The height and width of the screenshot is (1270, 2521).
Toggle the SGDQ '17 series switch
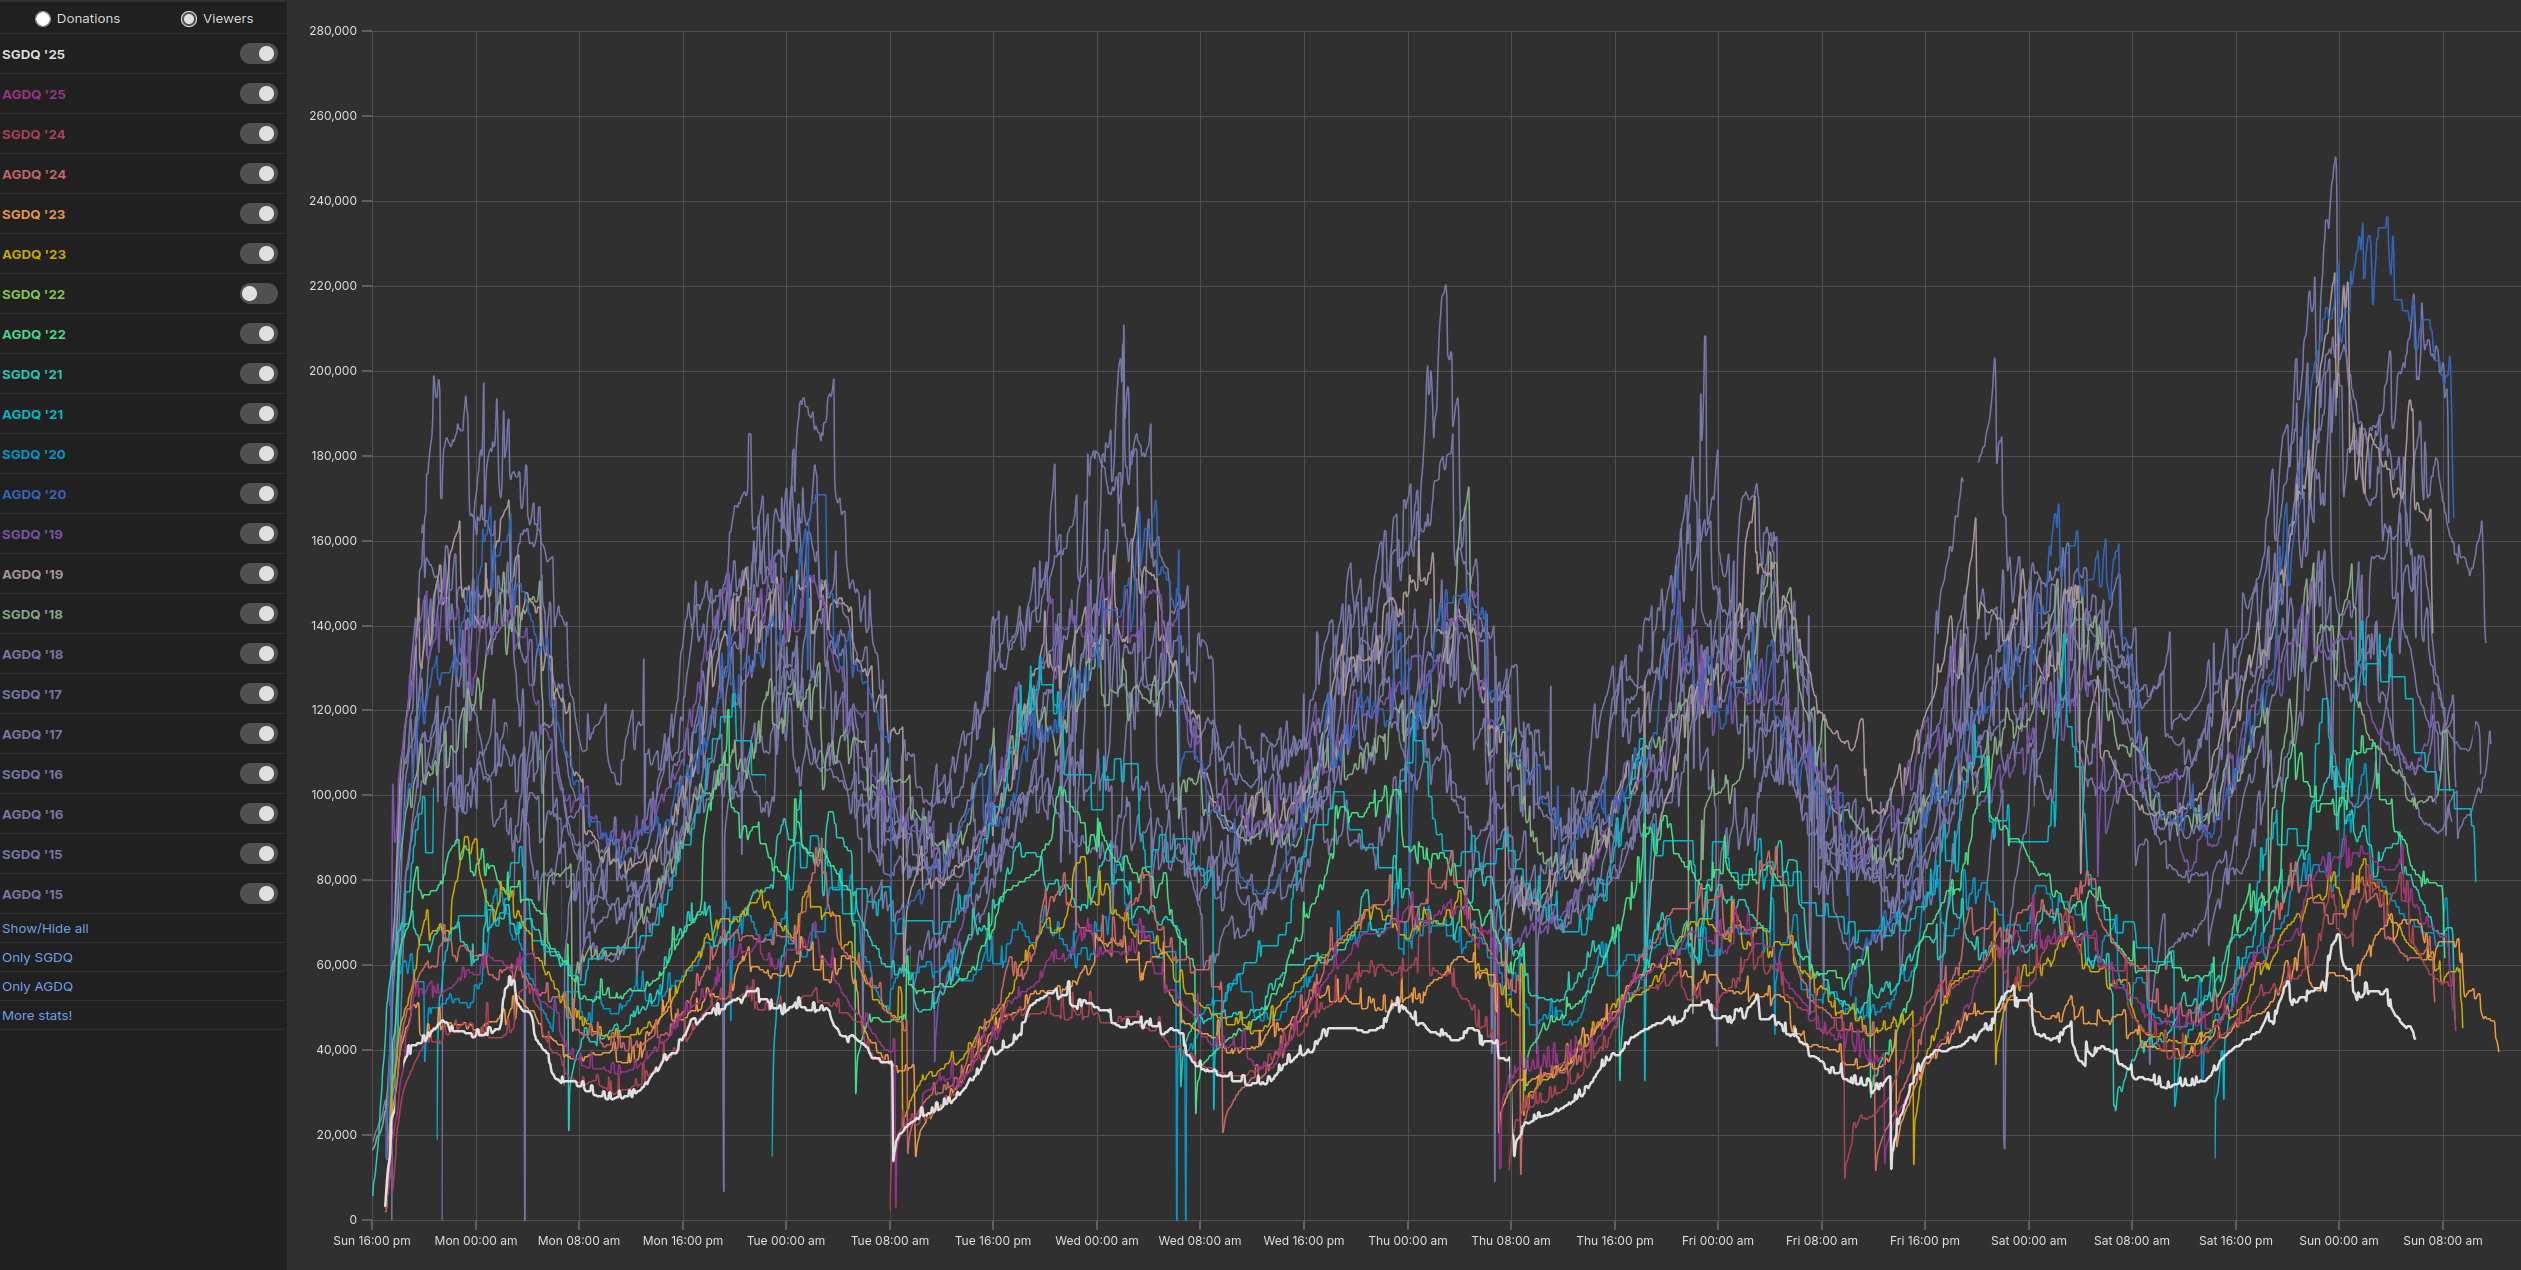click(x=259, y=694)
